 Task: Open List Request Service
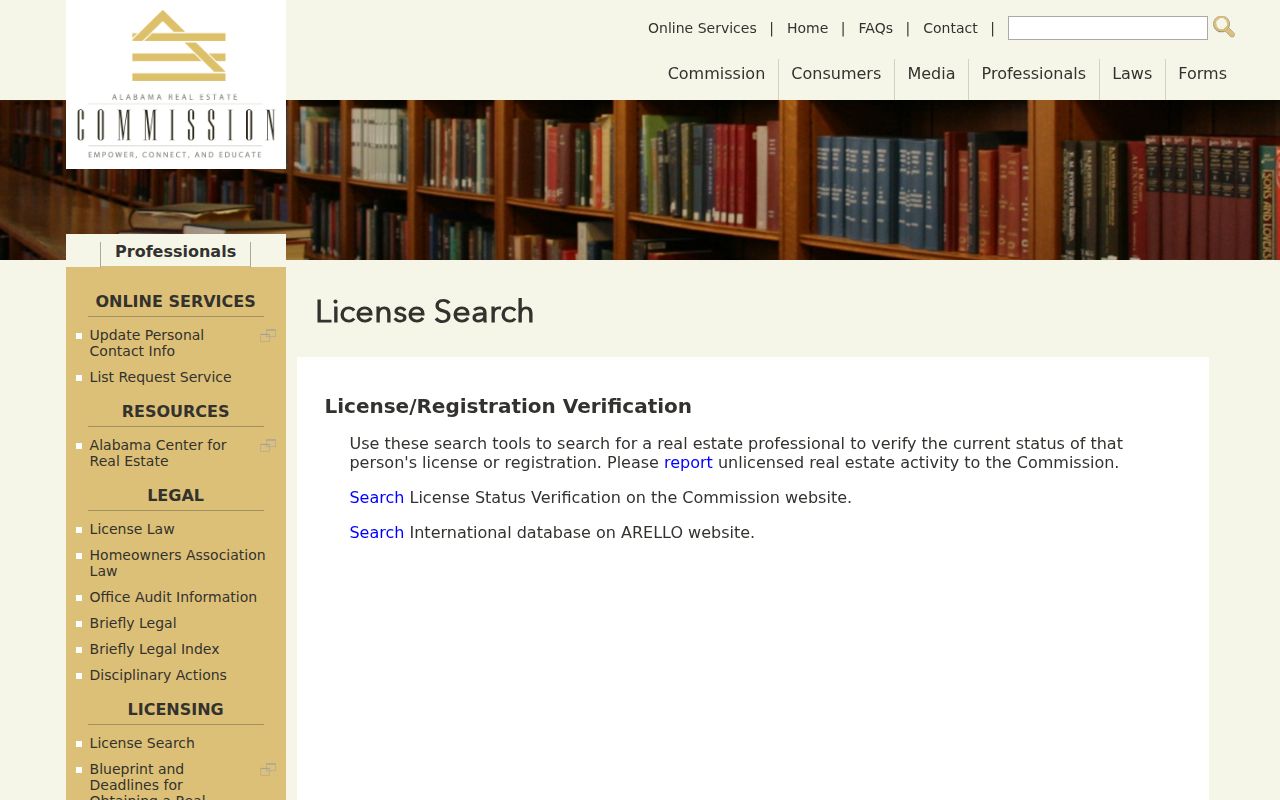coord(160,377)
